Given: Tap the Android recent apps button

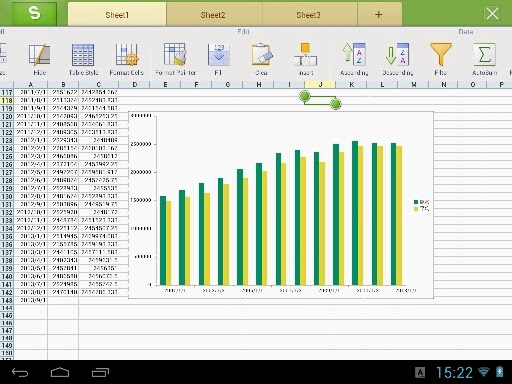Looking at the screenshot, I should 100,372.
